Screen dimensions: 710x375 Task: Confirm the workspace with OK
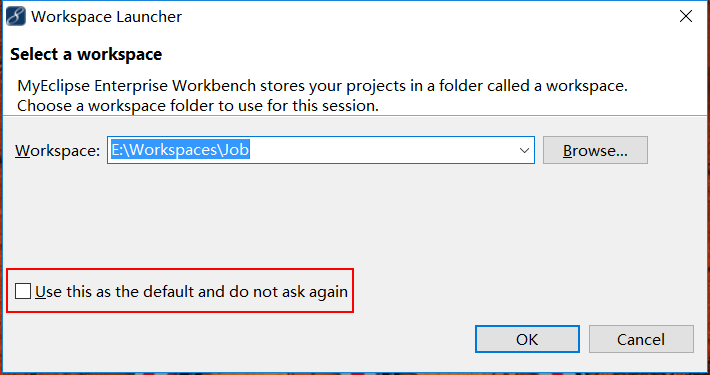(527, 339)
